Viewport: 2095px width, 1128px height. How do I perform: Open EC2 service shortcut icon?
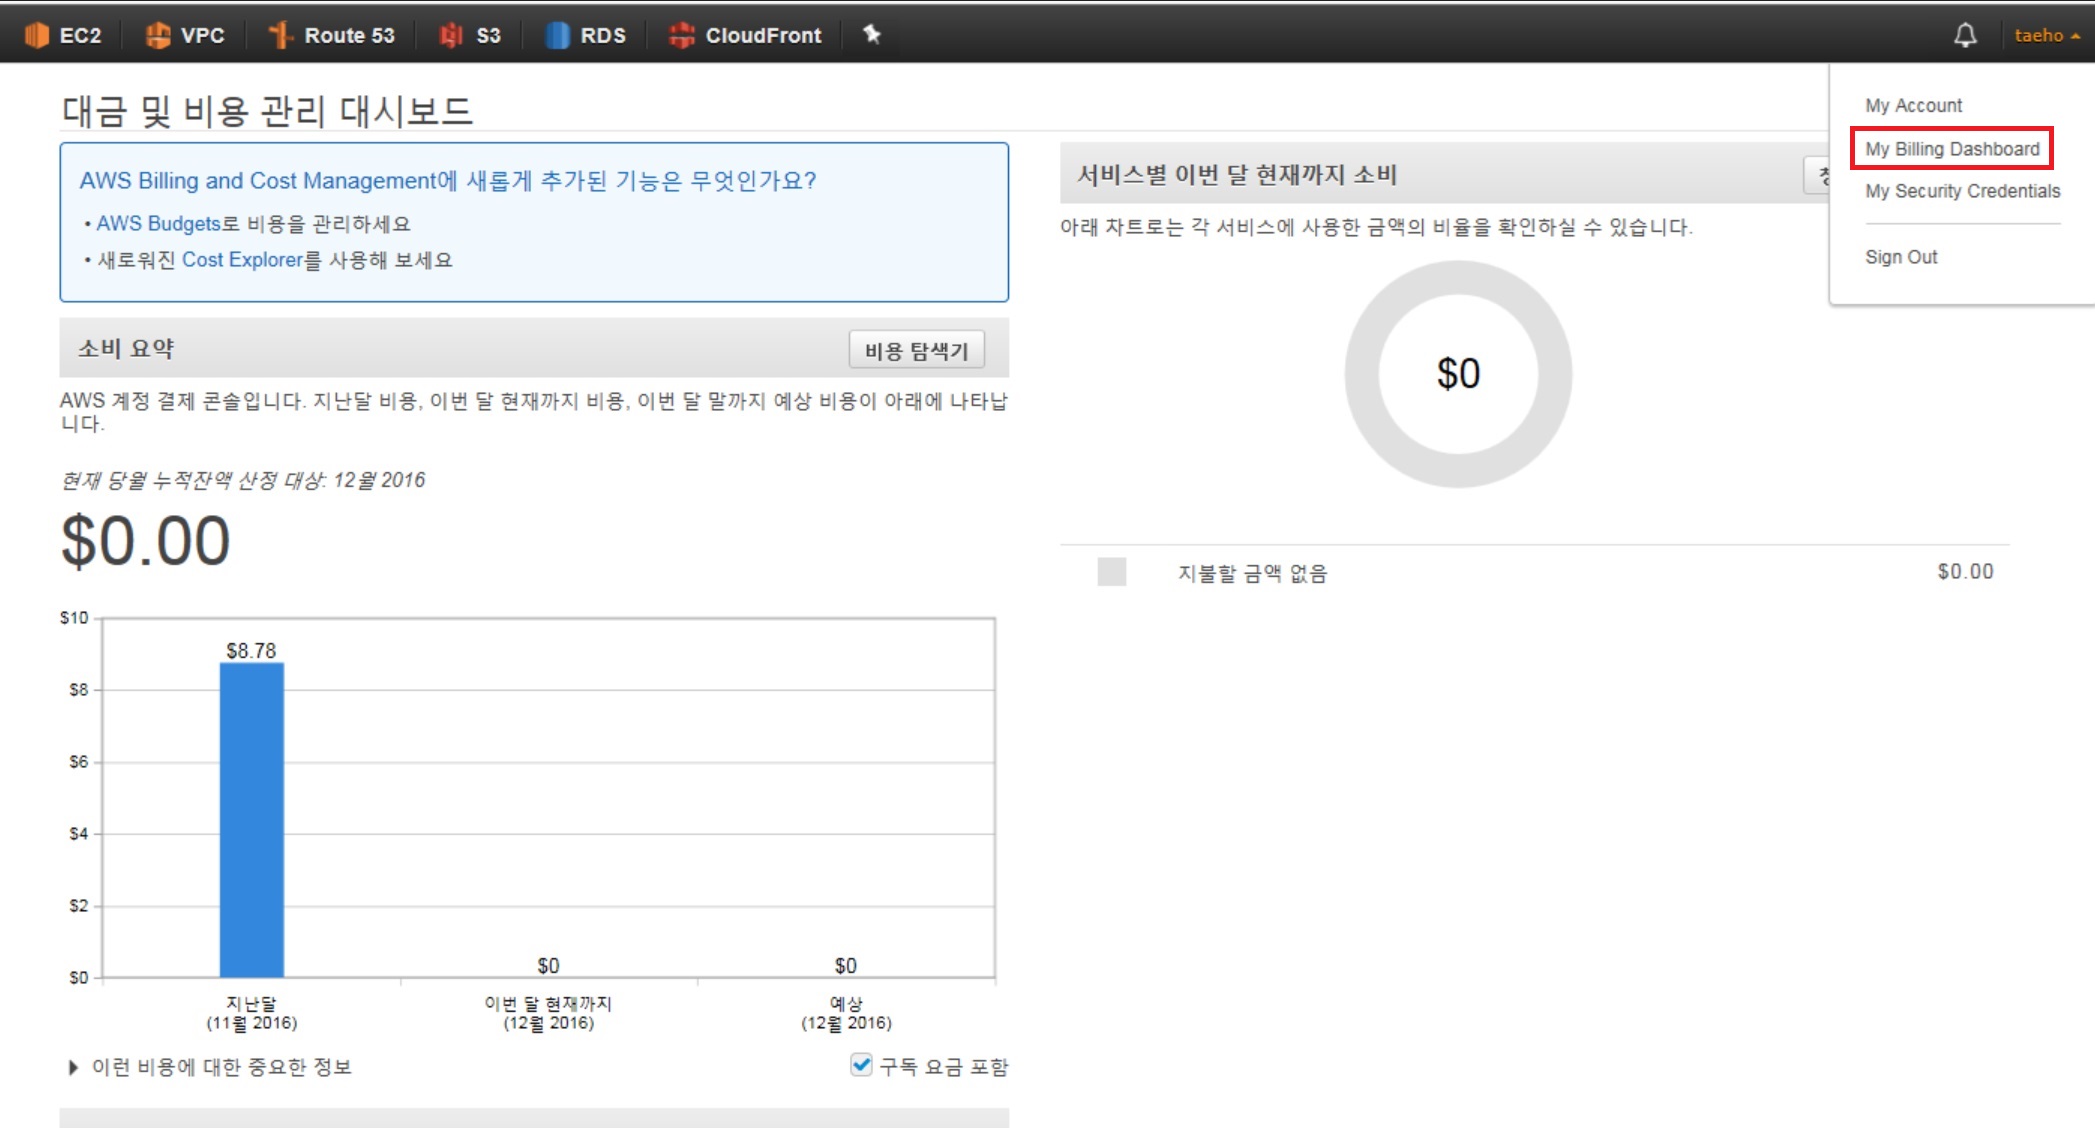pos(37,35)
